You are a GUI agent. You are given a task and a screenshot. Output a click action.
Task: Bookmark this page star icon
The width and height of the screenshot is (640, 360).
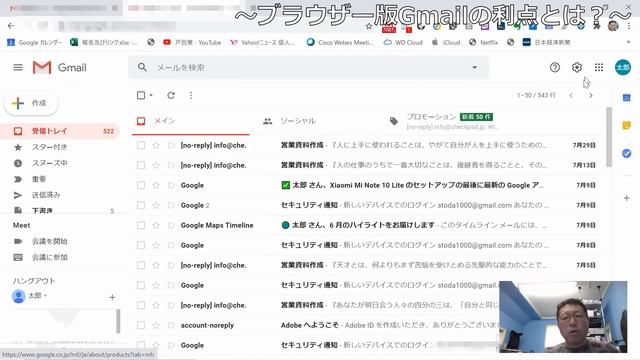click(x=369, y=26)
